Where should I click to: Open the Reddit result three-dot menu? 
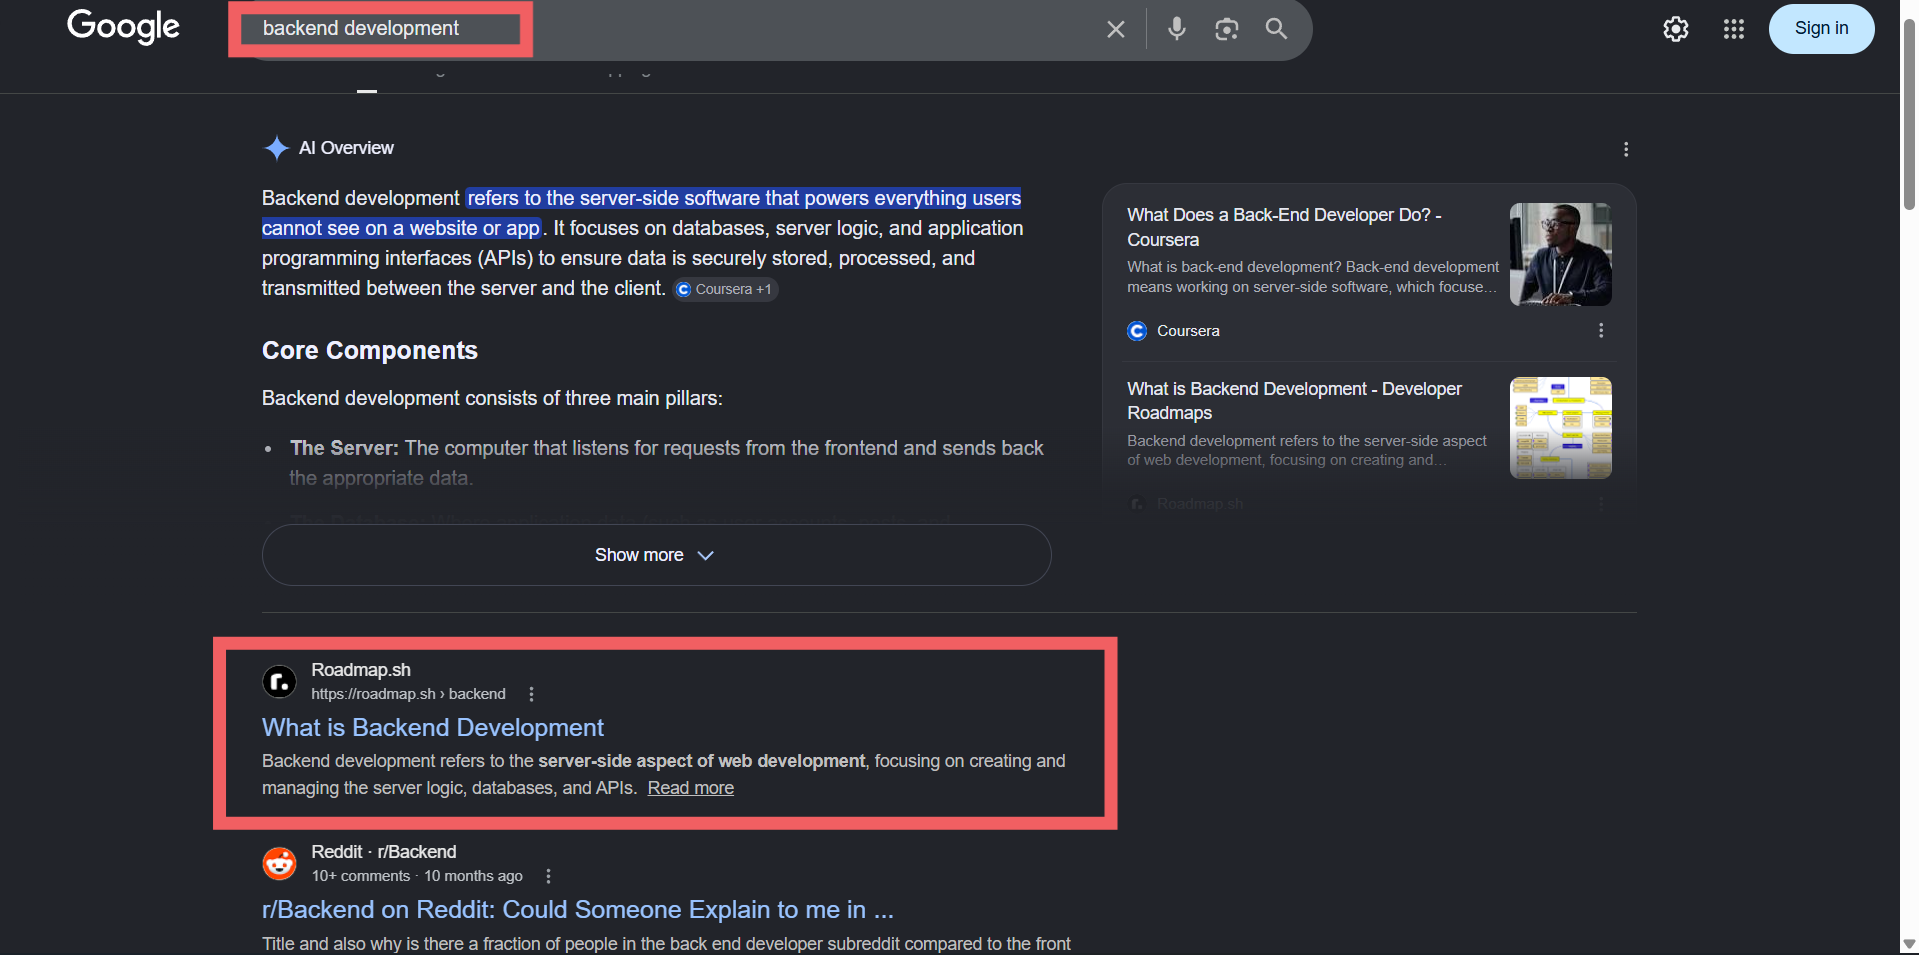[548, 876]
